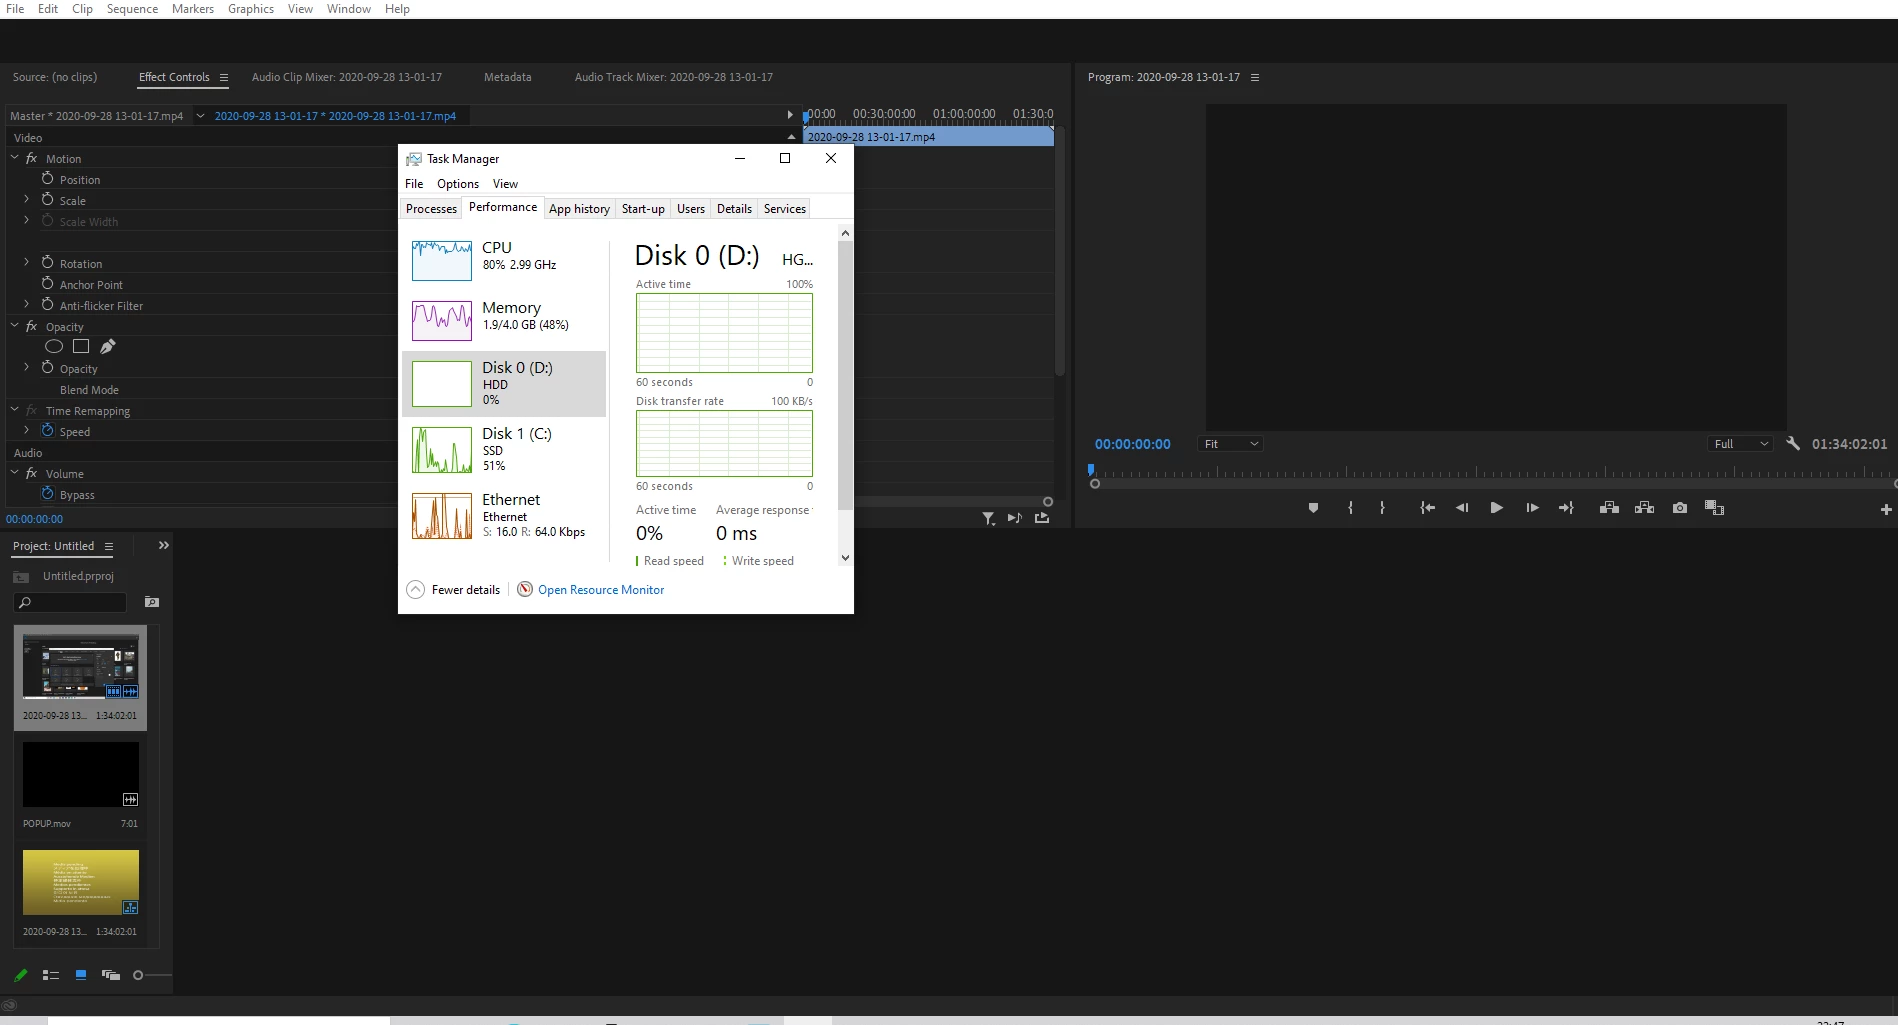Select the POPUP.mov thumbnail
Viewport: 1898px width, 1025px height.
[x=81, y=774]
